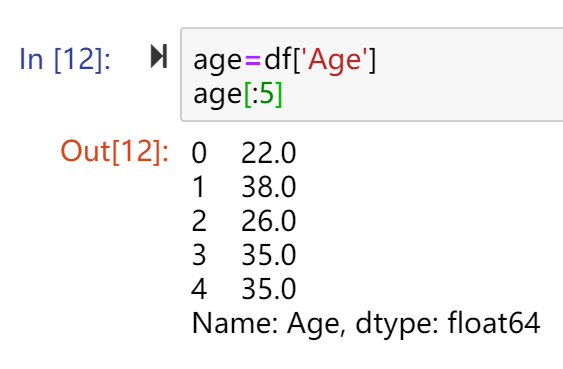Click the closing bracket after 'Age'
563x369 pixels.
coord(372,60)
